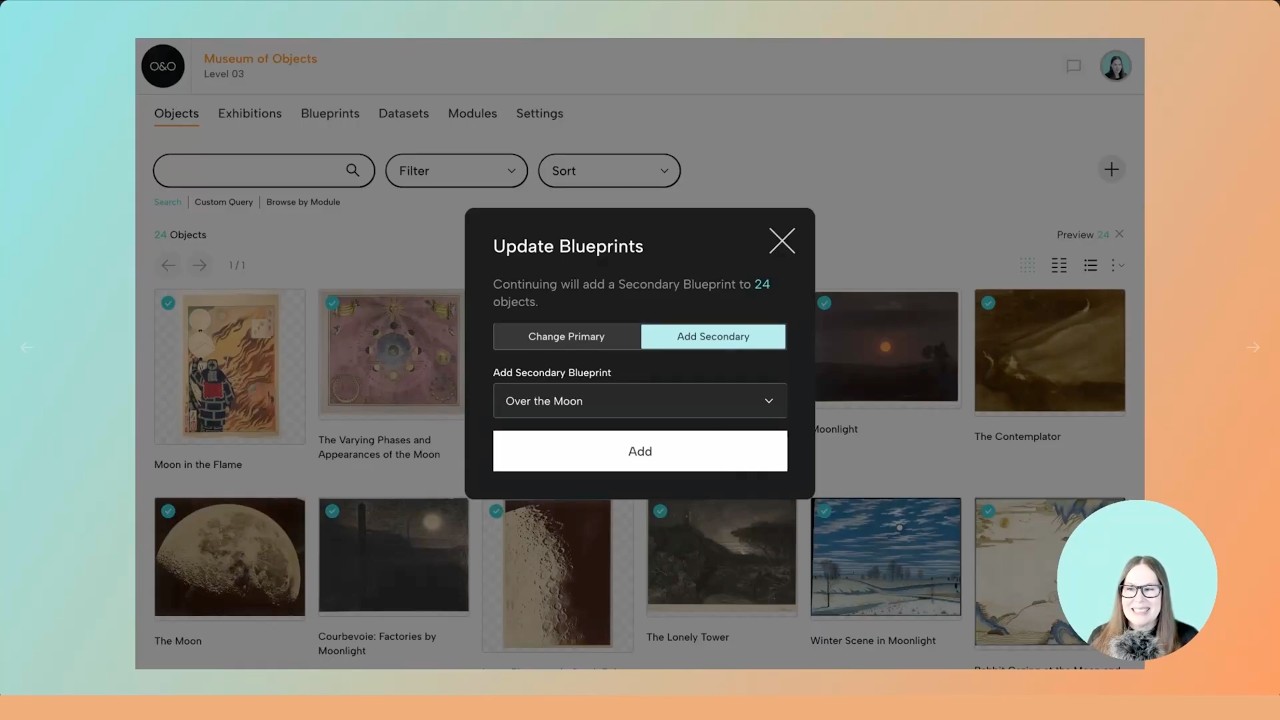Click the slideshow next arrow

1252,347
